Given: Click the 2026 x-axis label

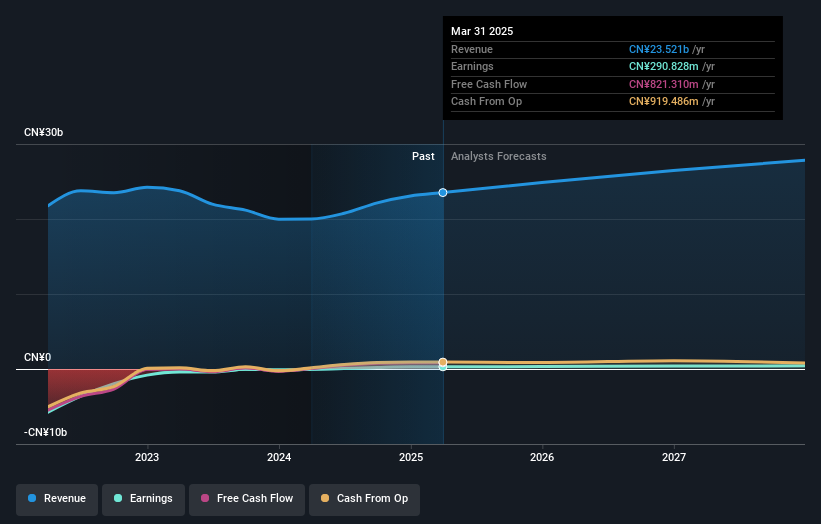Looking at the screenshot, I should [542, 457].
